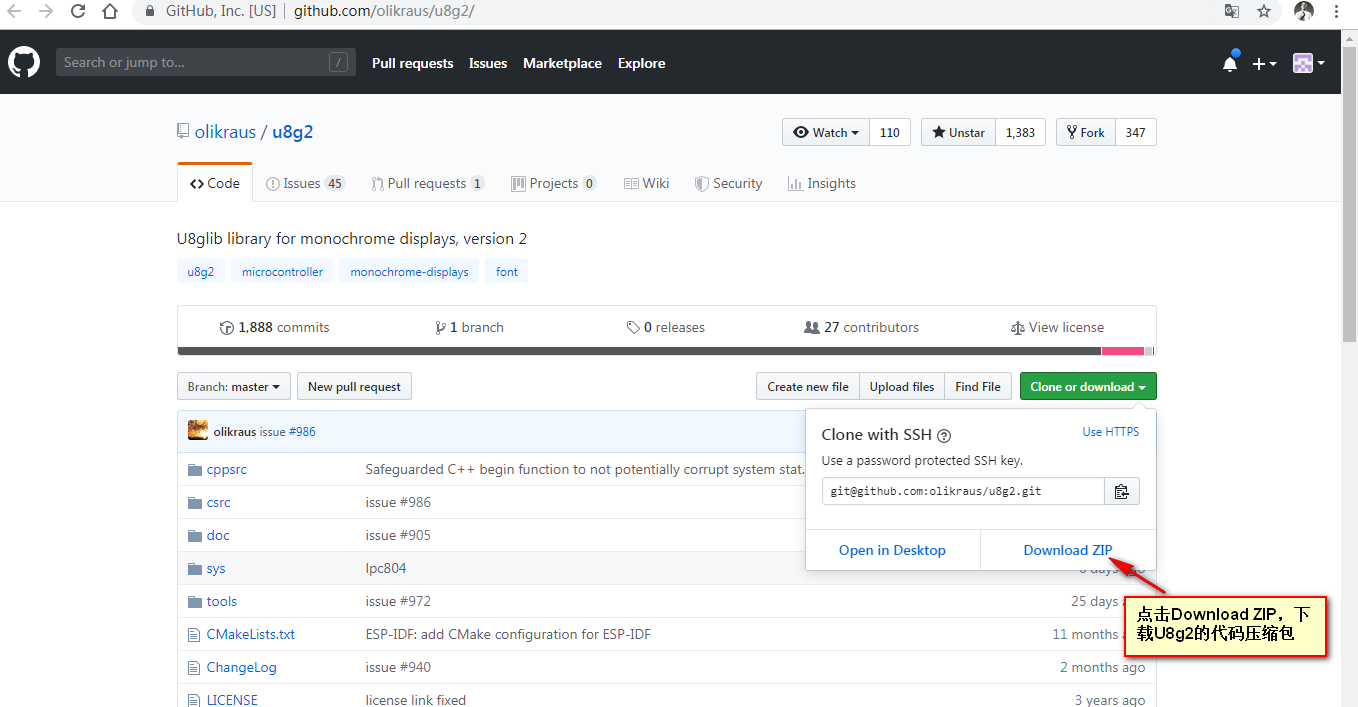Click the Create new file button
Viewport: 1358px width, 707px height.
[x=808, y=387]
